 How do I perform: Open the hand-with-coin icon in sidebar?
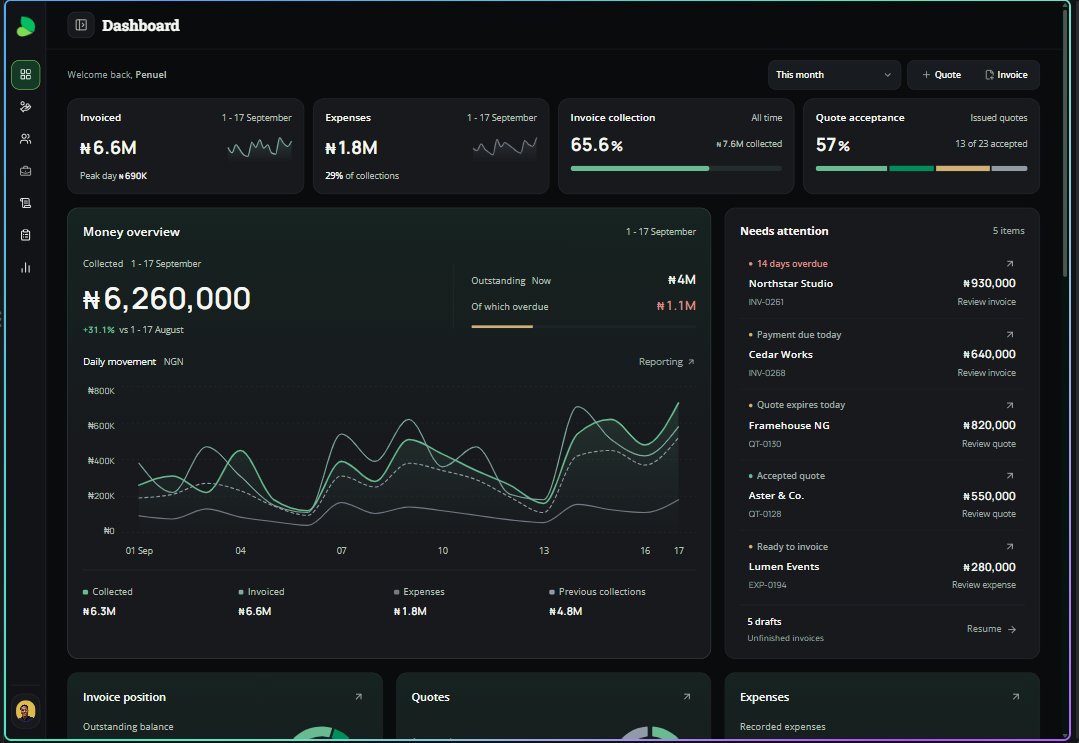click(x=25, y=107)
